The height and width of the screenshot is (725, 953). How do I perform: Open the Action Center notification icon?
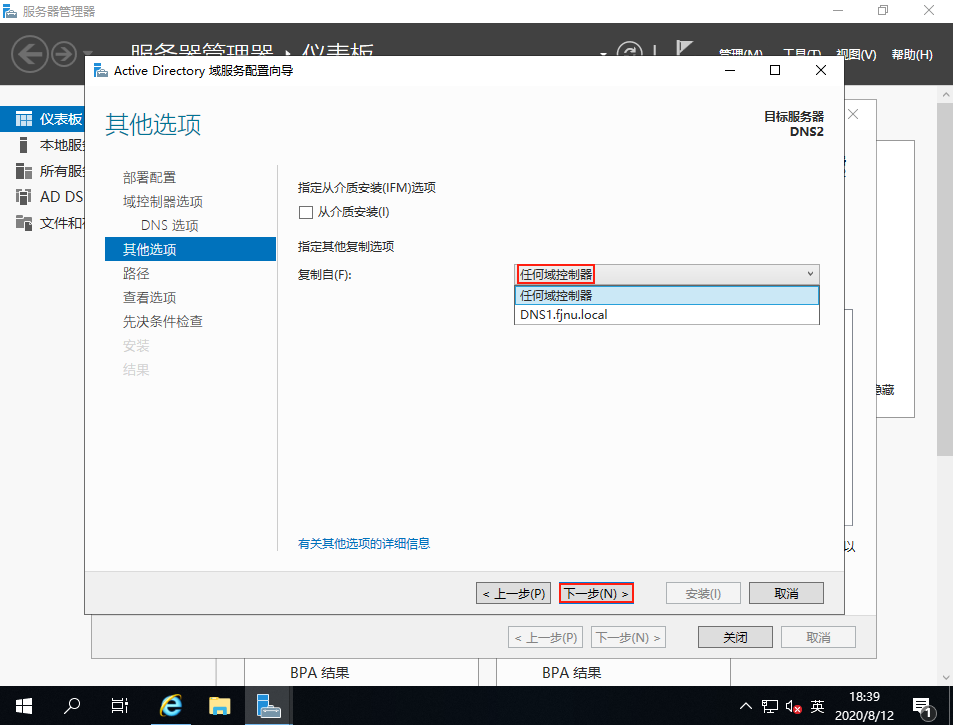[x=923, y=706]
